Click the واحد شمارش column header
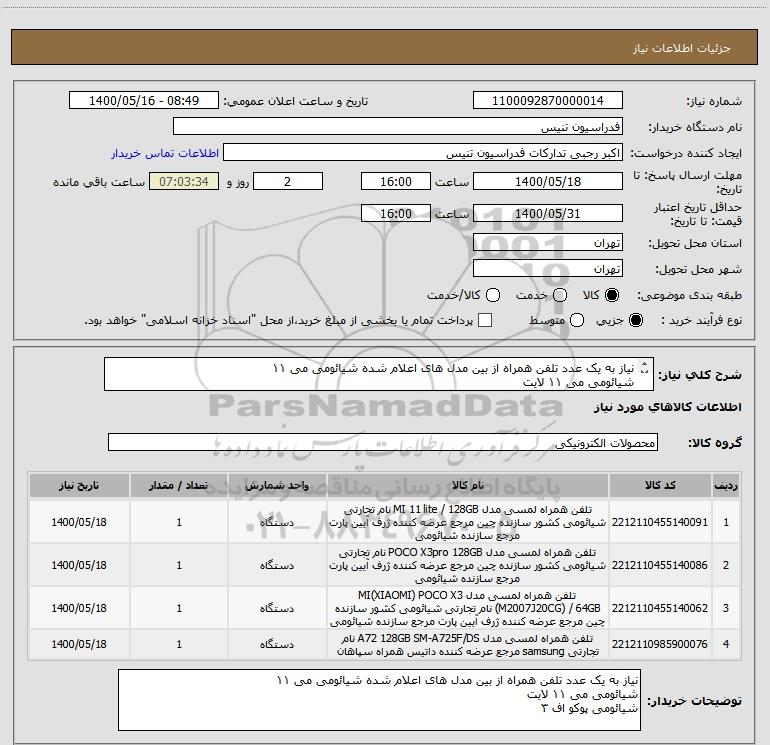770x745 pixels. click(x=277, y=485)
